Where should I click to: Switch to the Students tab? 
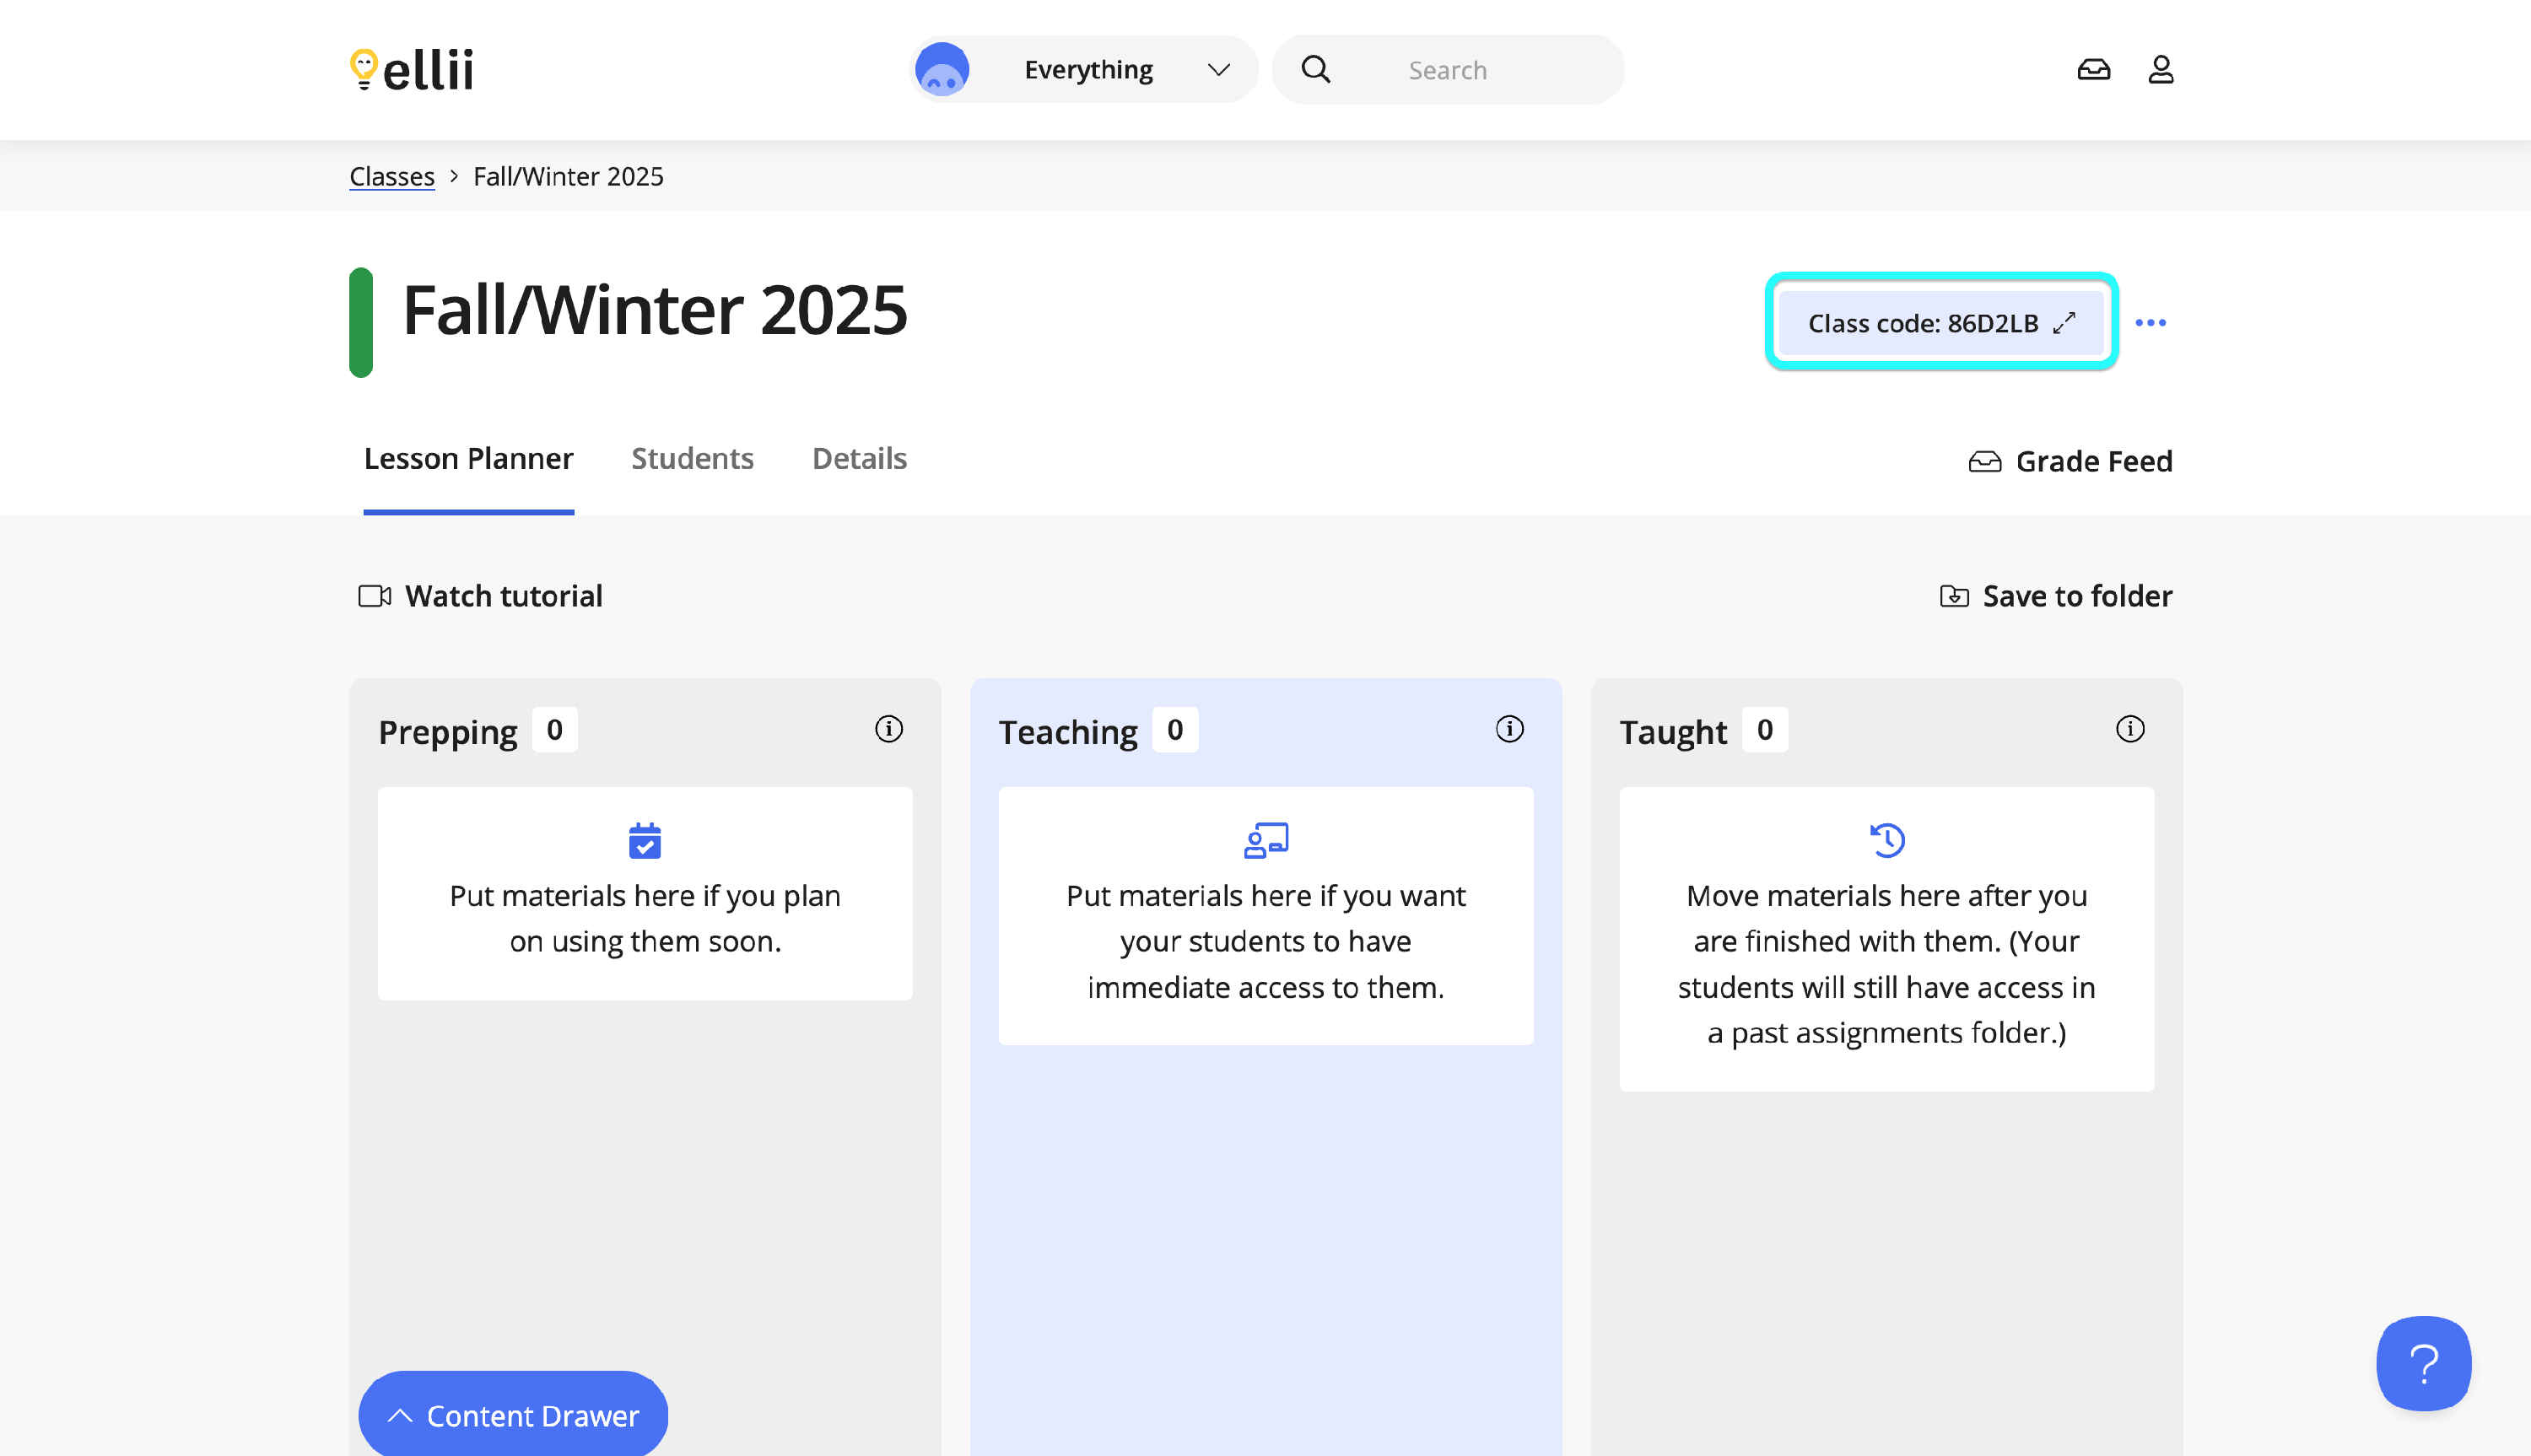(x=692, y=459)
